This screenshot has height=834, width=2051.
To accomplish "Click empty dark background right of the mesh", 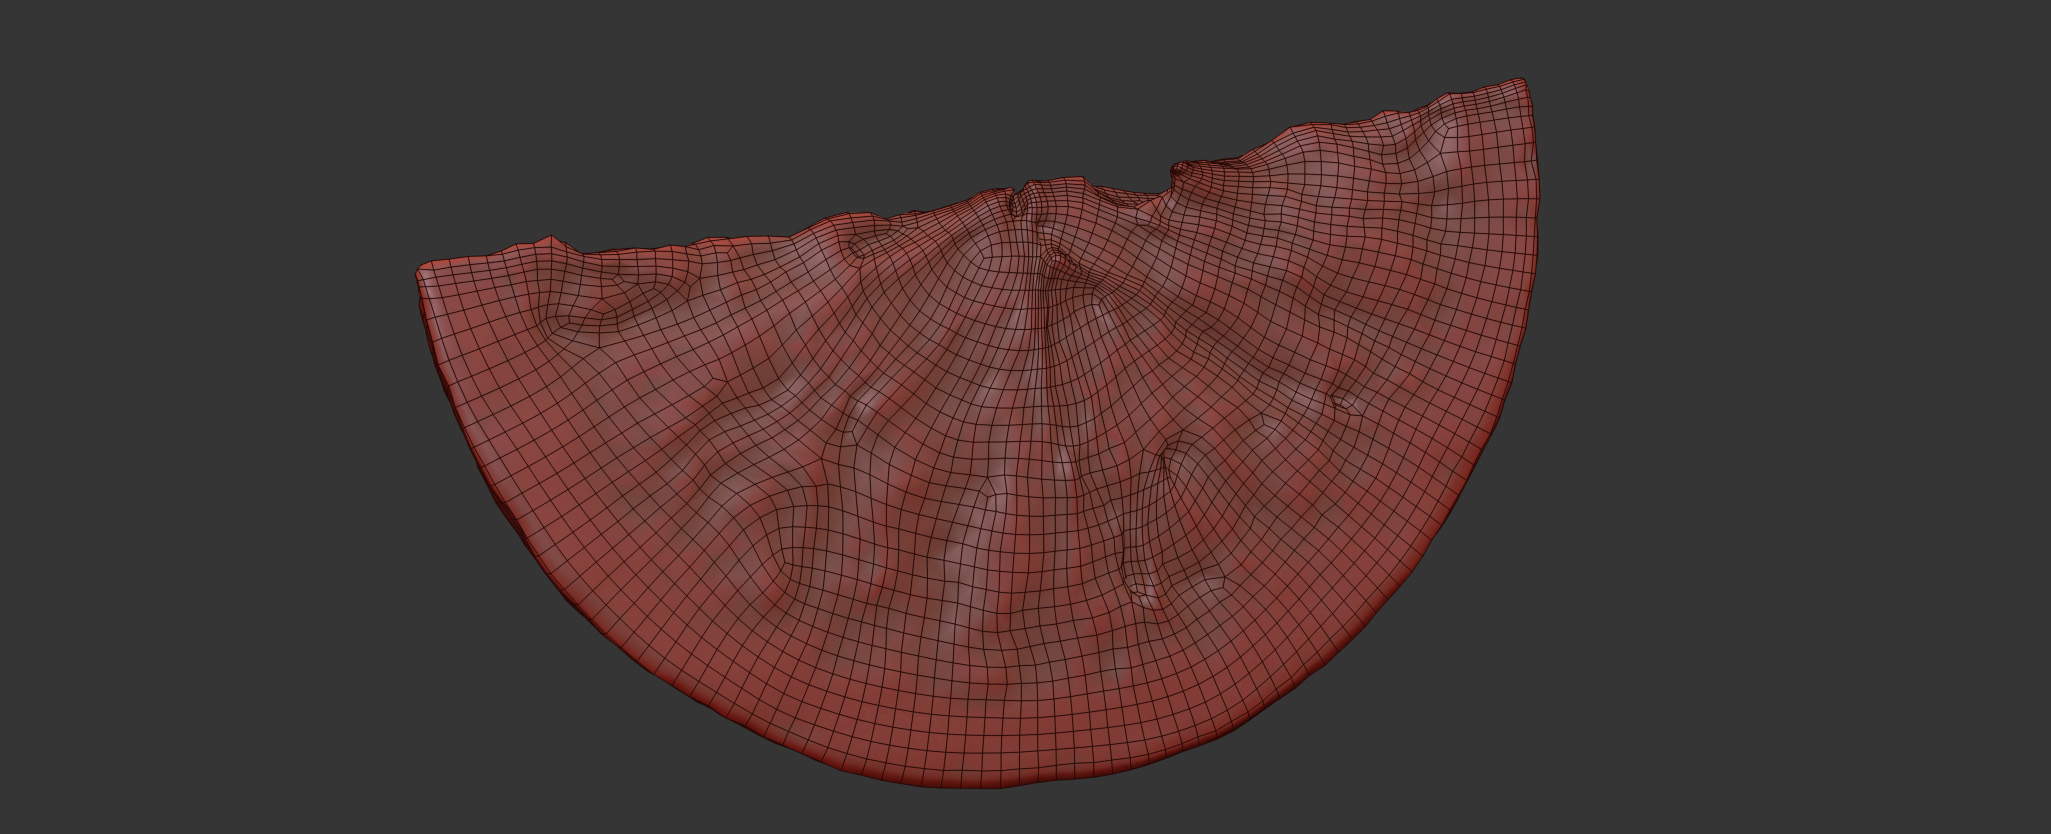I will [x=1800, y=450].
